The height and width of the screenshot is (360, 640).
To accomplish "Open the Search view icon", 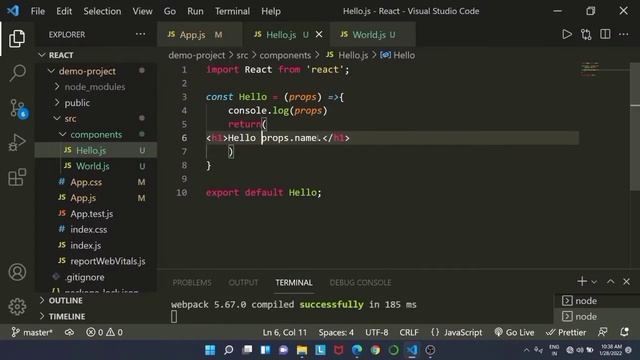I will tap(17, 73).
